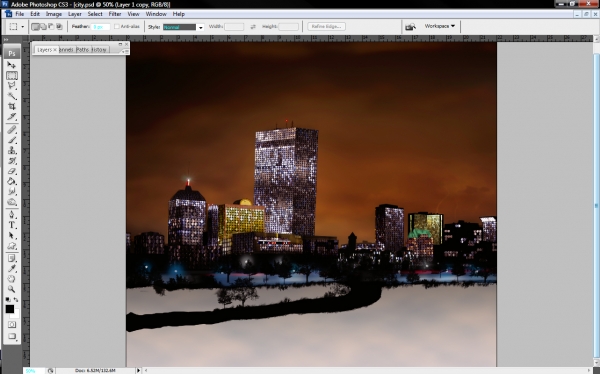
Task: Open the Layer menu
Action: coord(75,14)
